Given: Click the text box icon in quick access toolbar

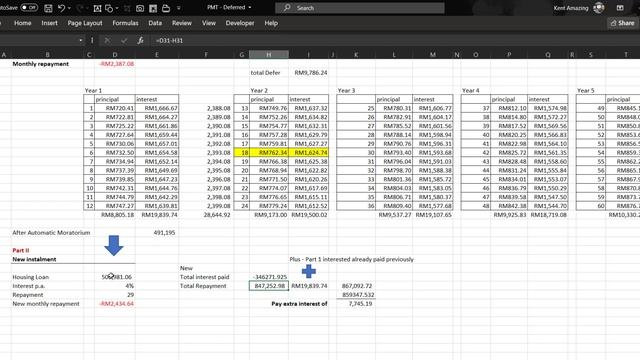Looking at the screenshot, I should point(97,8).
